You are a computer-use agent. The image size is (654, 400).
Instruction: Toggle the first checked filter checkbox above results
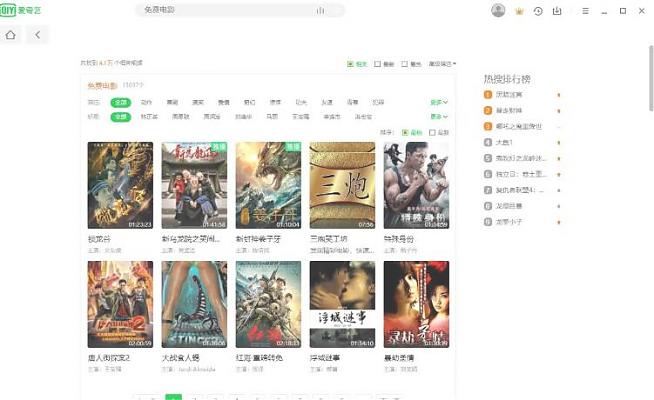click(350, 64)
